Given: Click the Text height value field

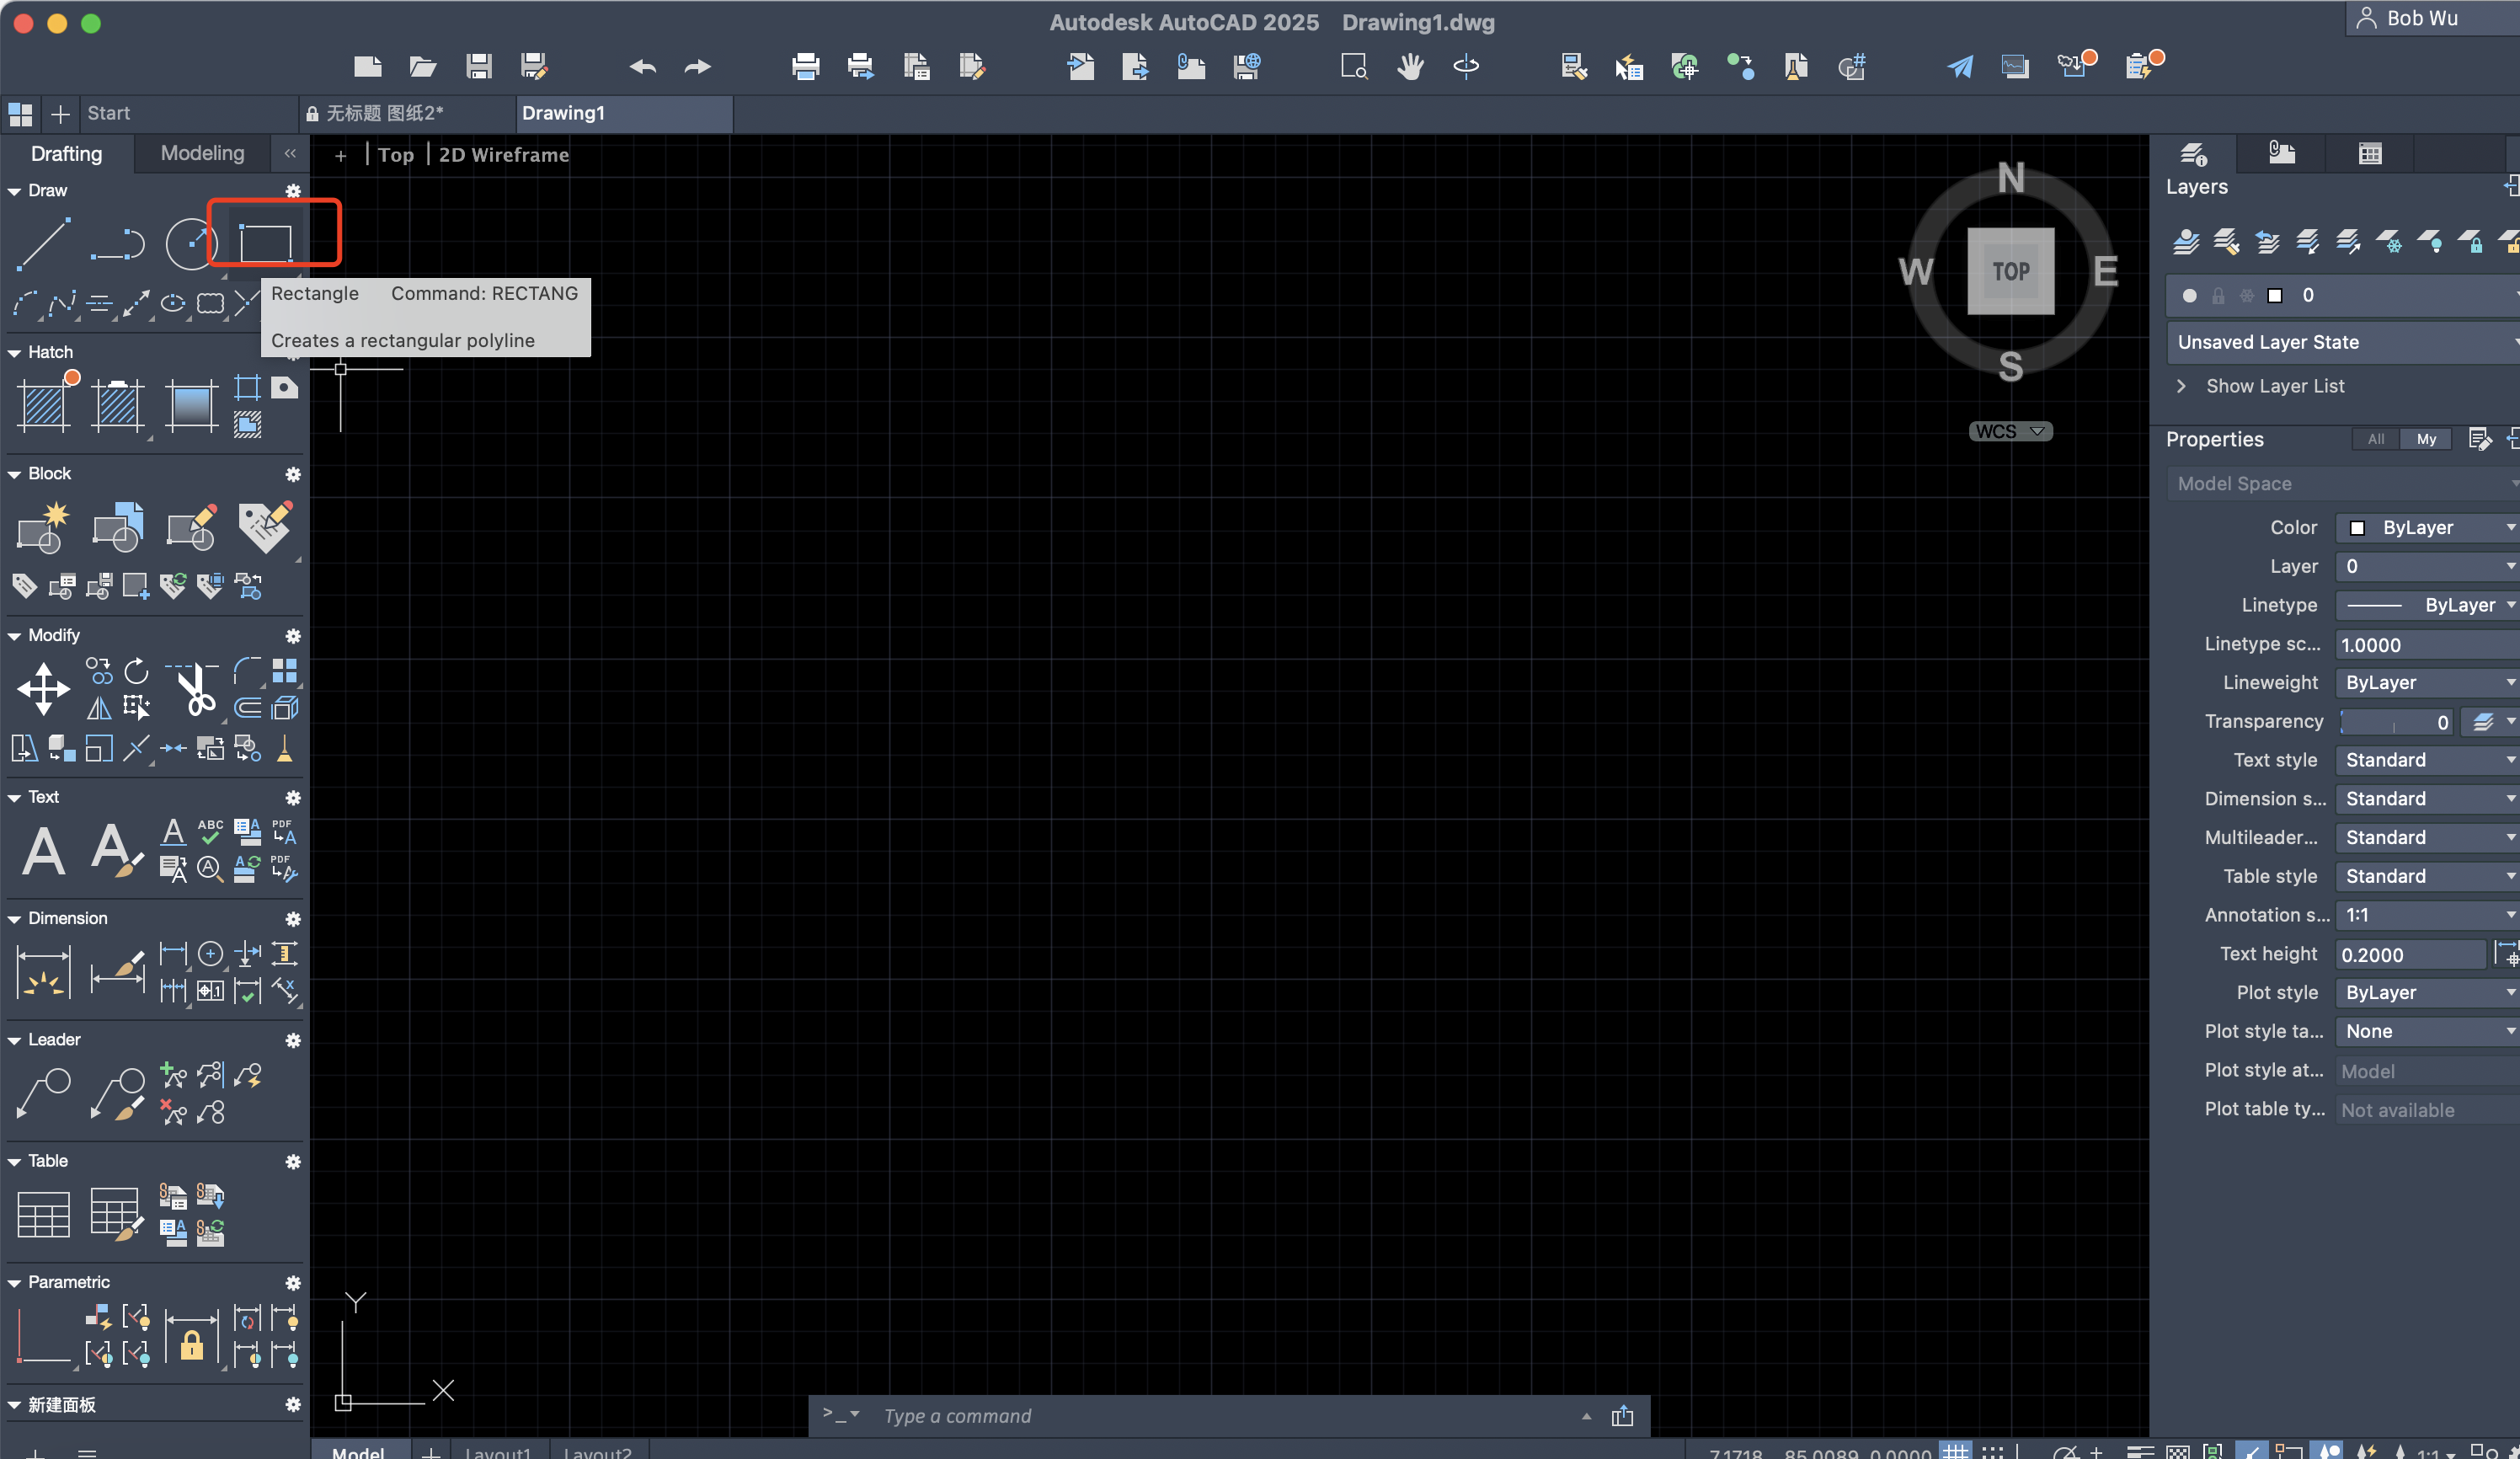Looking at the screenshot, I should coord(2410,955).
